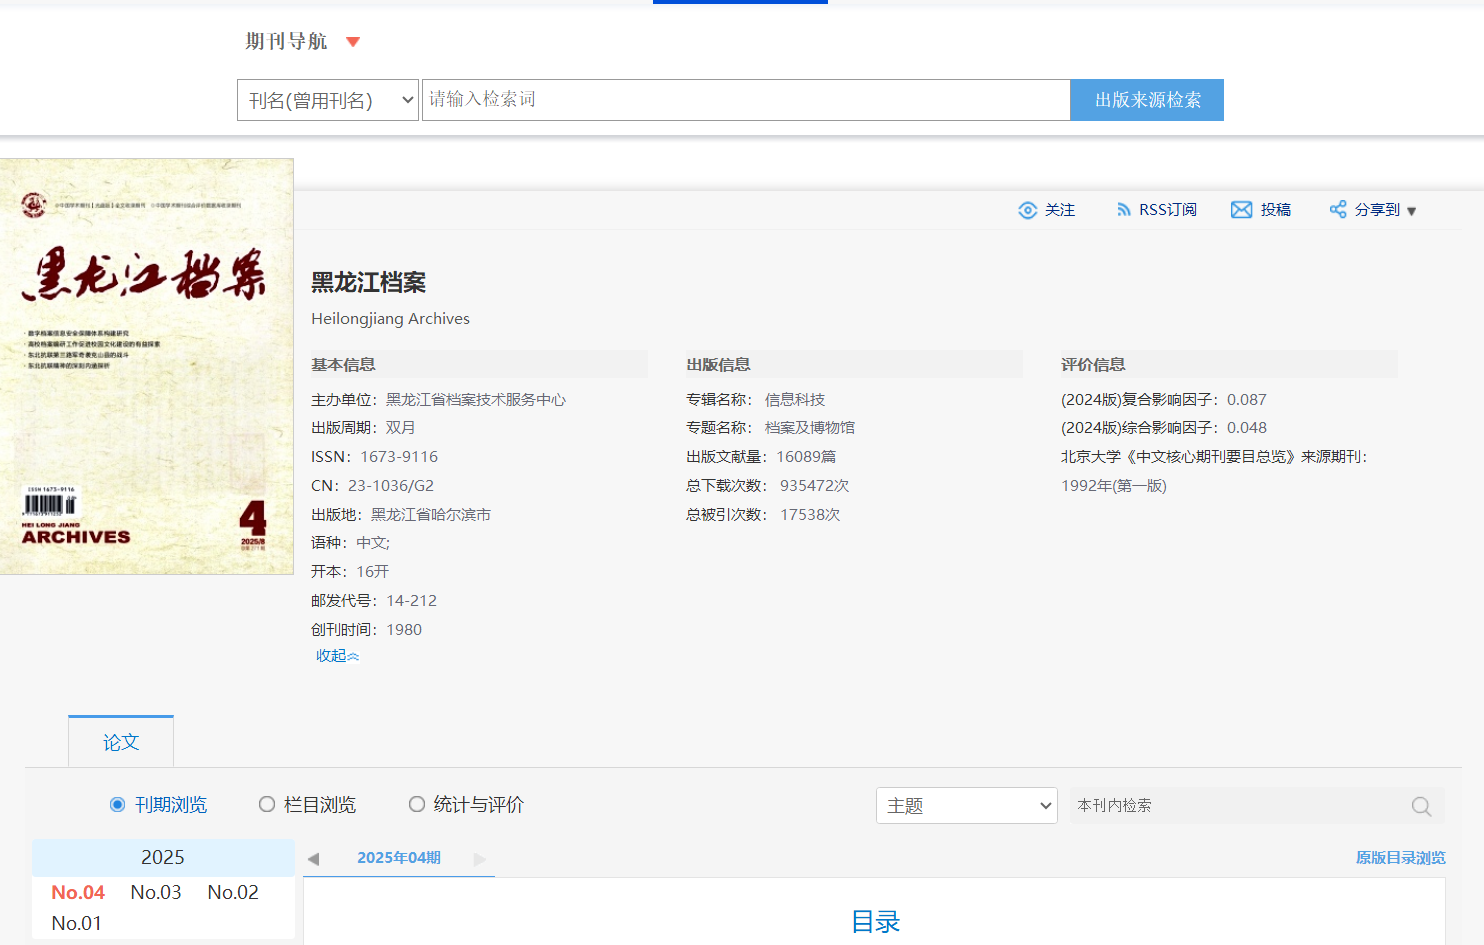The image size is (1484, 945).
Task: Click the 请输入检索词 search input
Action: click(745, 100)
